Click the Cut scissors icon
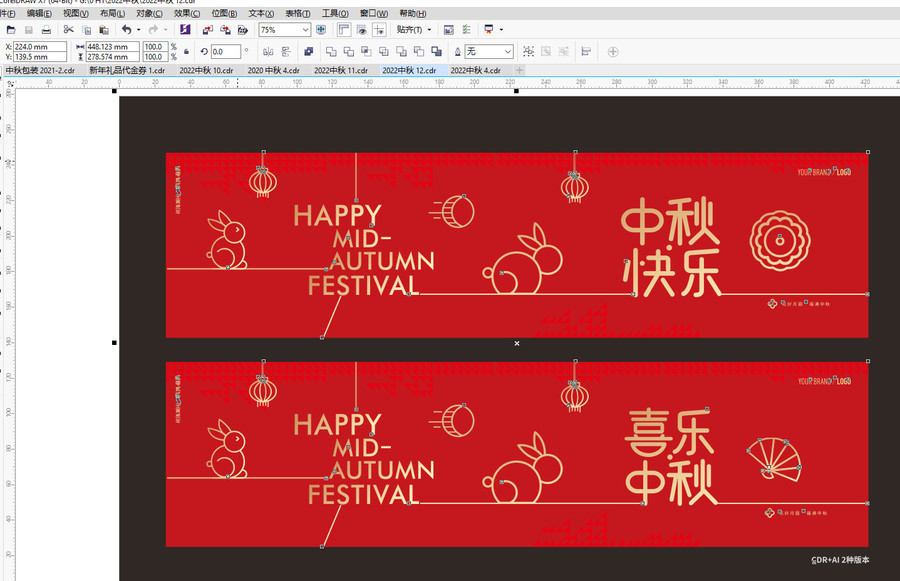The width and height of the screenshot is (900, 581). pyautogui.click(x=68, y=30)
